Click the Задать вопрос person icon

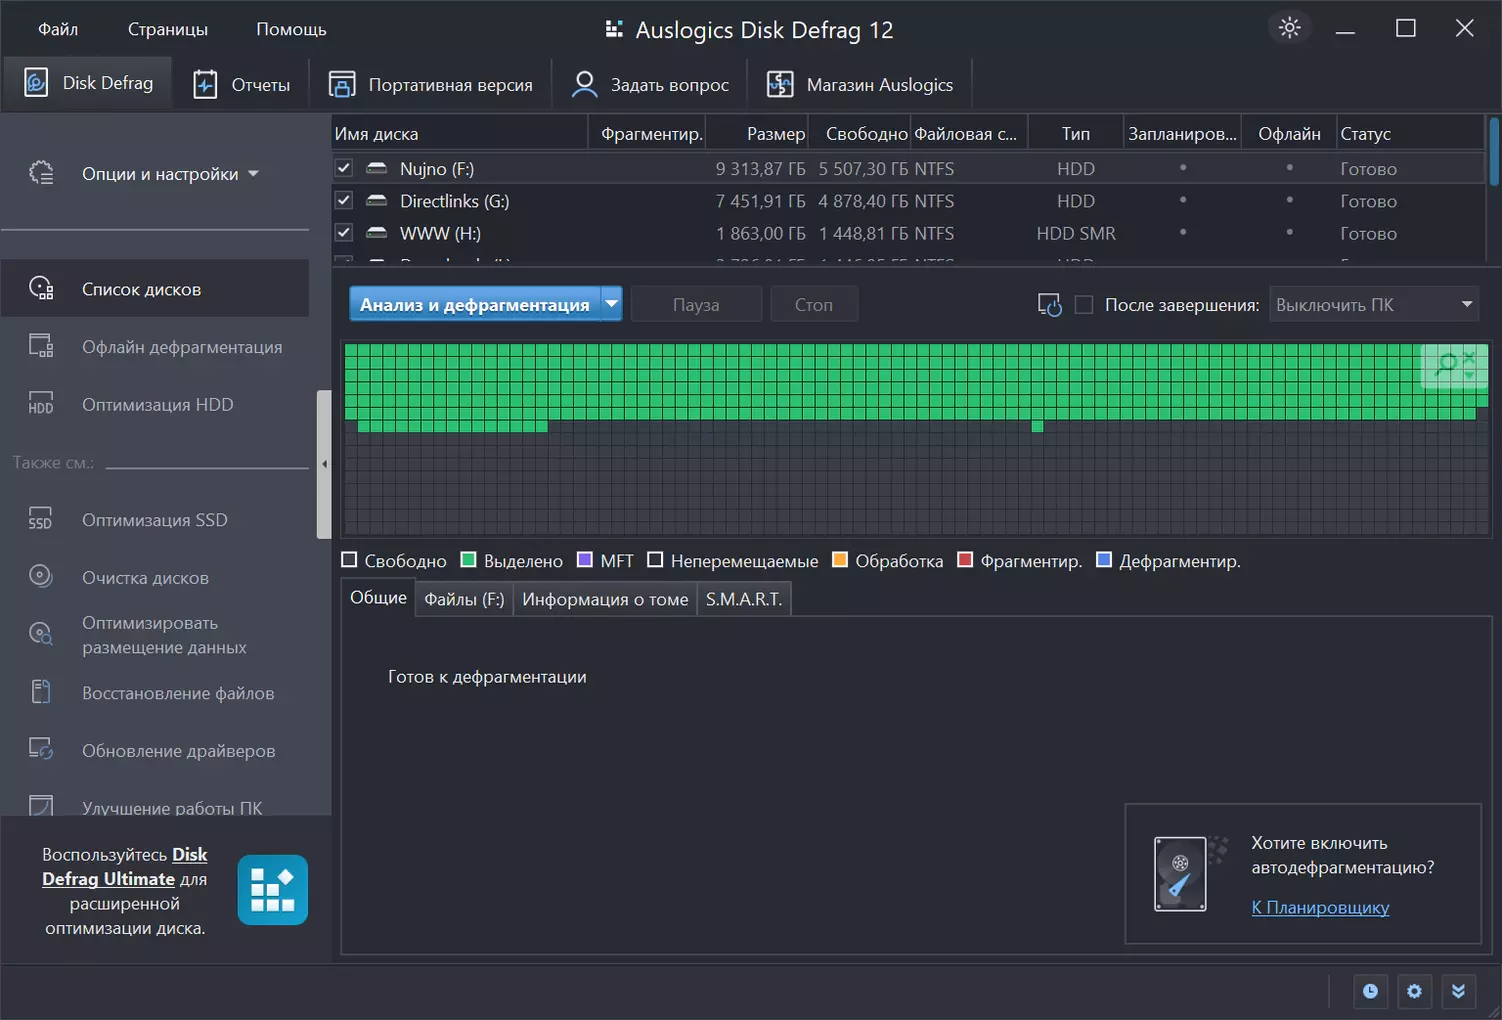(x=584, y=85)
